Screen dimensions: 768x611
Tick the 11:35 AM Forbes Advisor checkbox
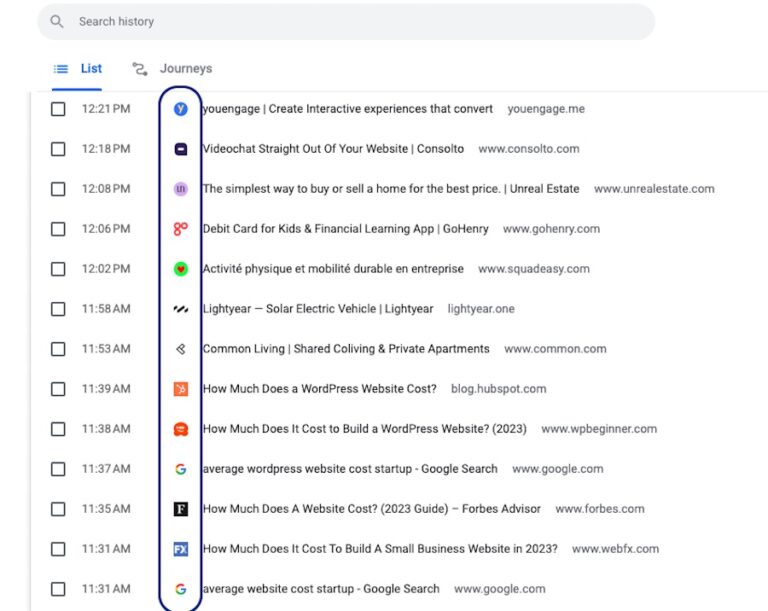[58, 509]
